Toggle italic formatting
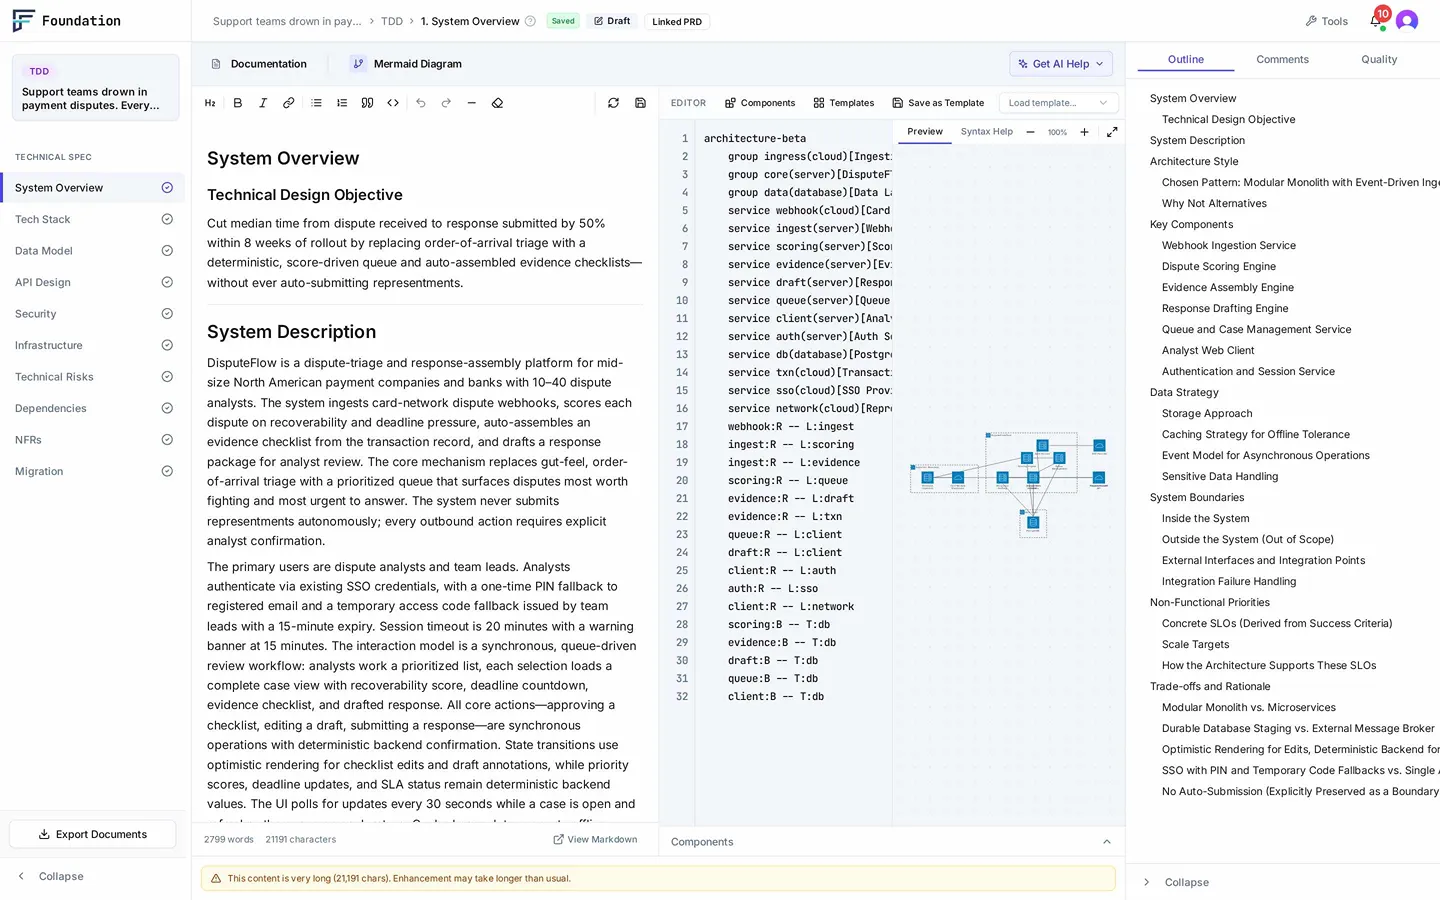Viewport: 1440px width, 900px height. click(x=263, y=103)
